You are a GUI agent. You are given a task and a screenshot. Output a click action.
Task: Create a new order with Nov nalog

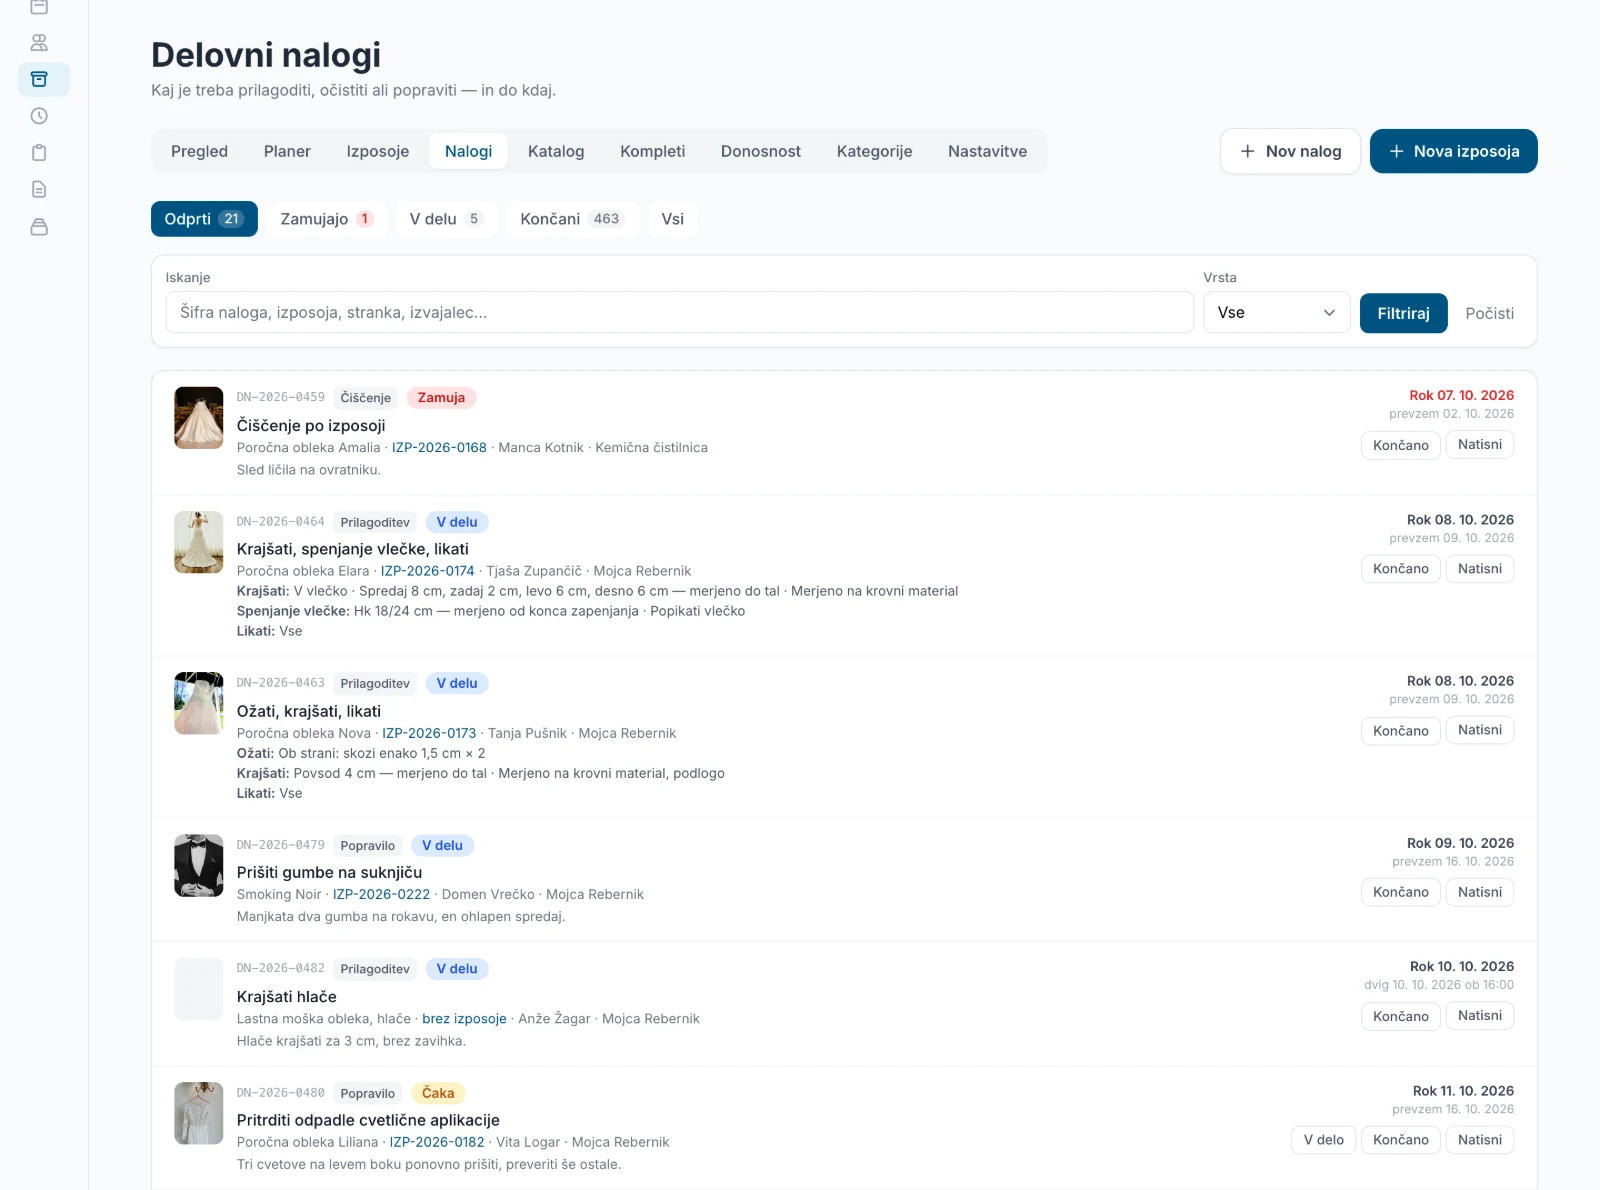point(1290,151)
